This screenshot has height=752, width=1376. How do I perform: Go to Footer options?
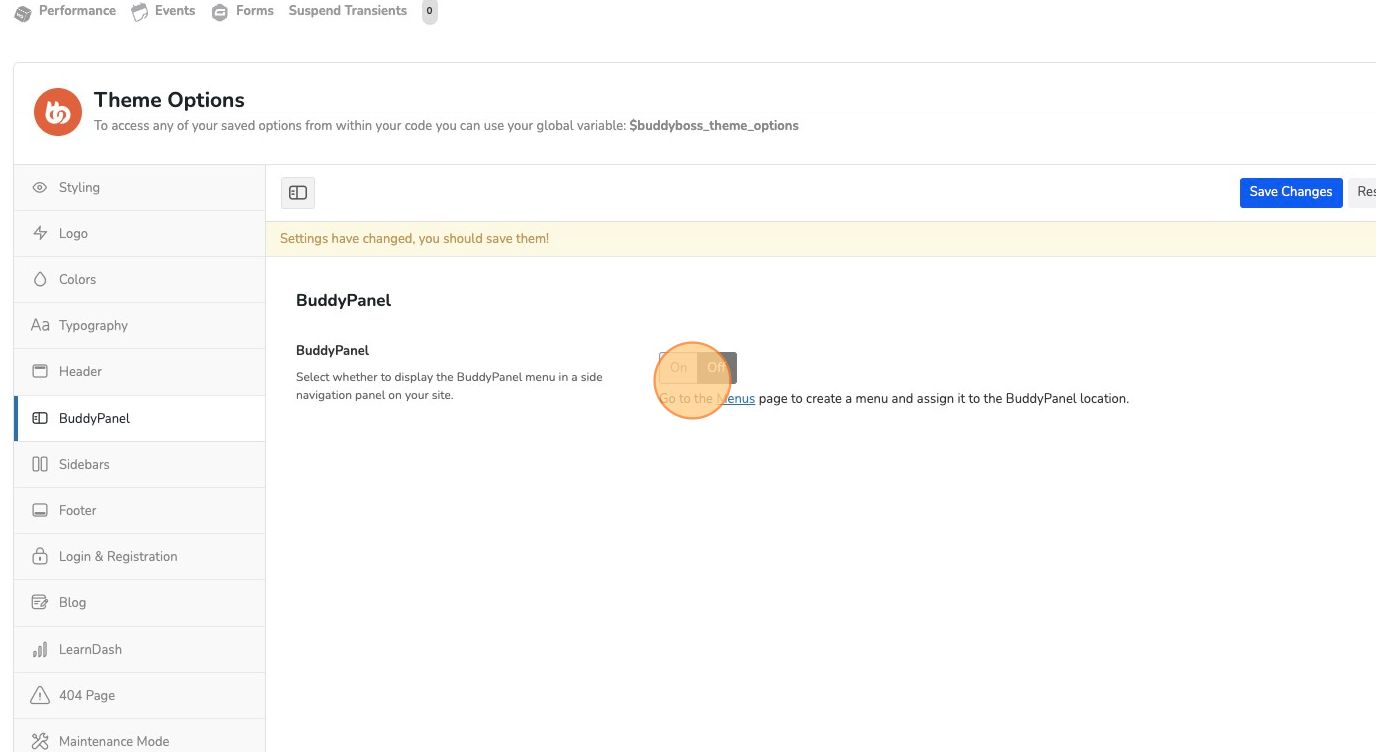pos(140,510)
